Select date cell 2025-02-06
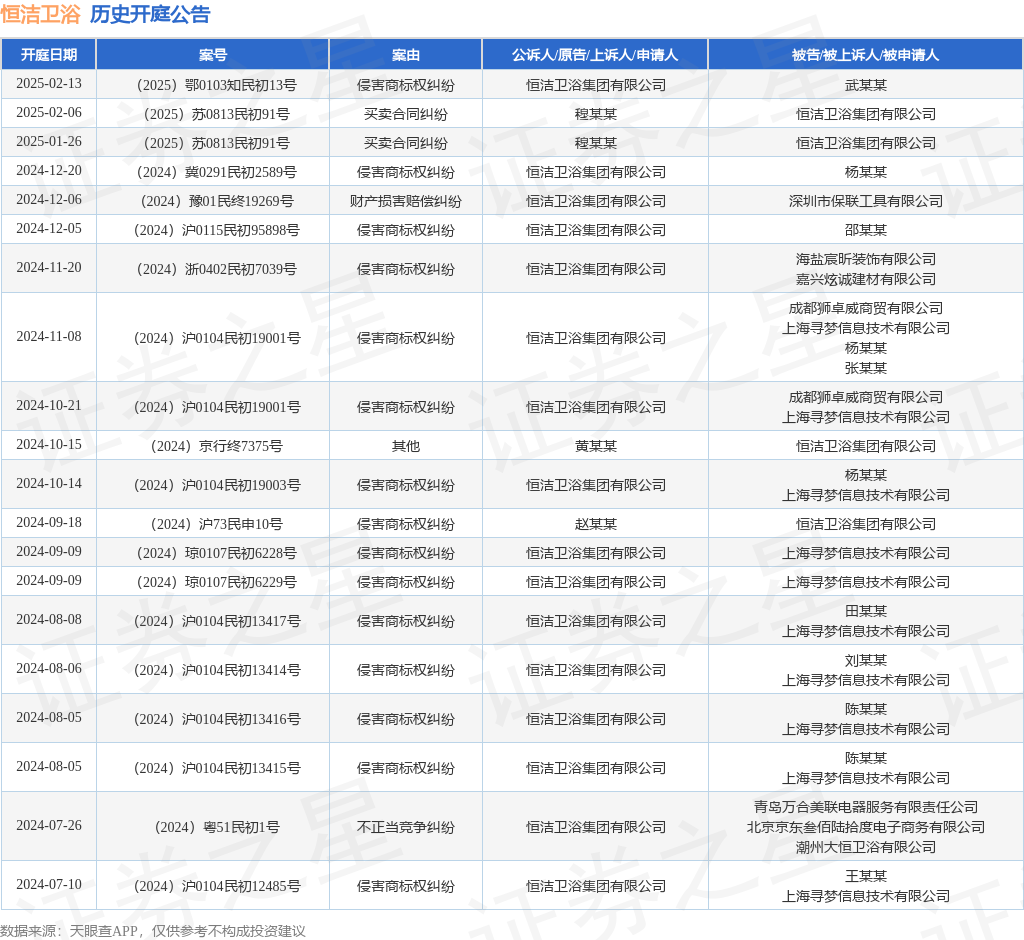 pos(49,112)
